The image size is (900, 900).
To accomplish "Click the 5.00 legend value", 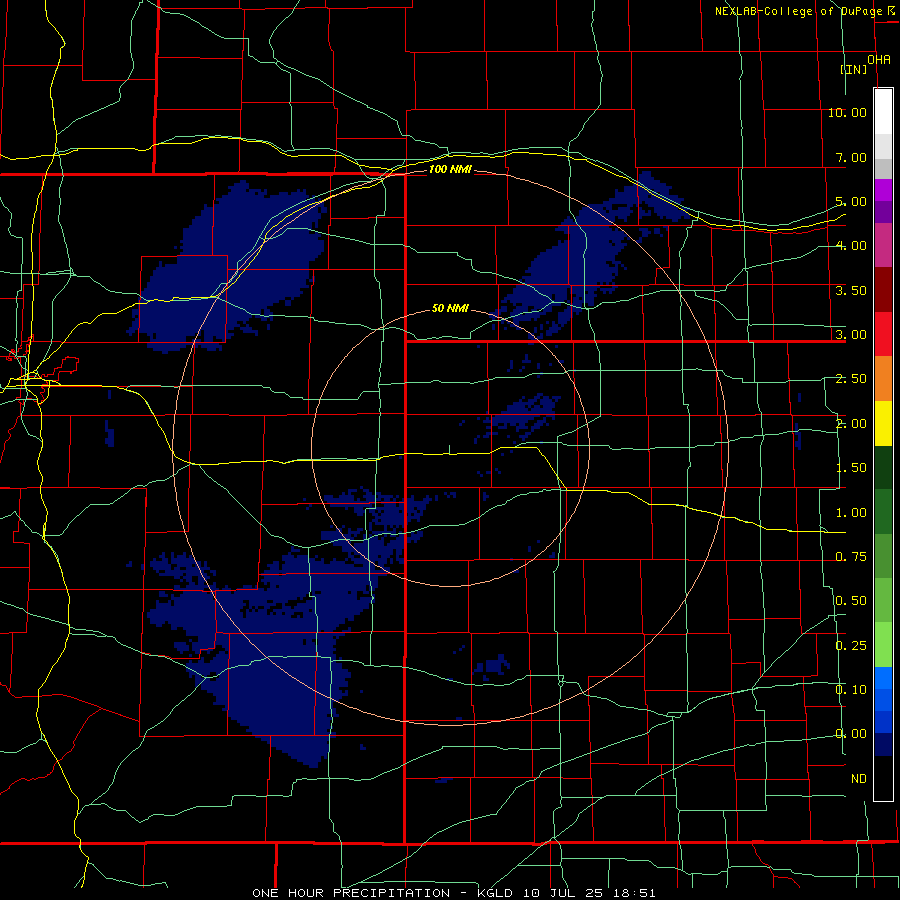I will point(851,201).
